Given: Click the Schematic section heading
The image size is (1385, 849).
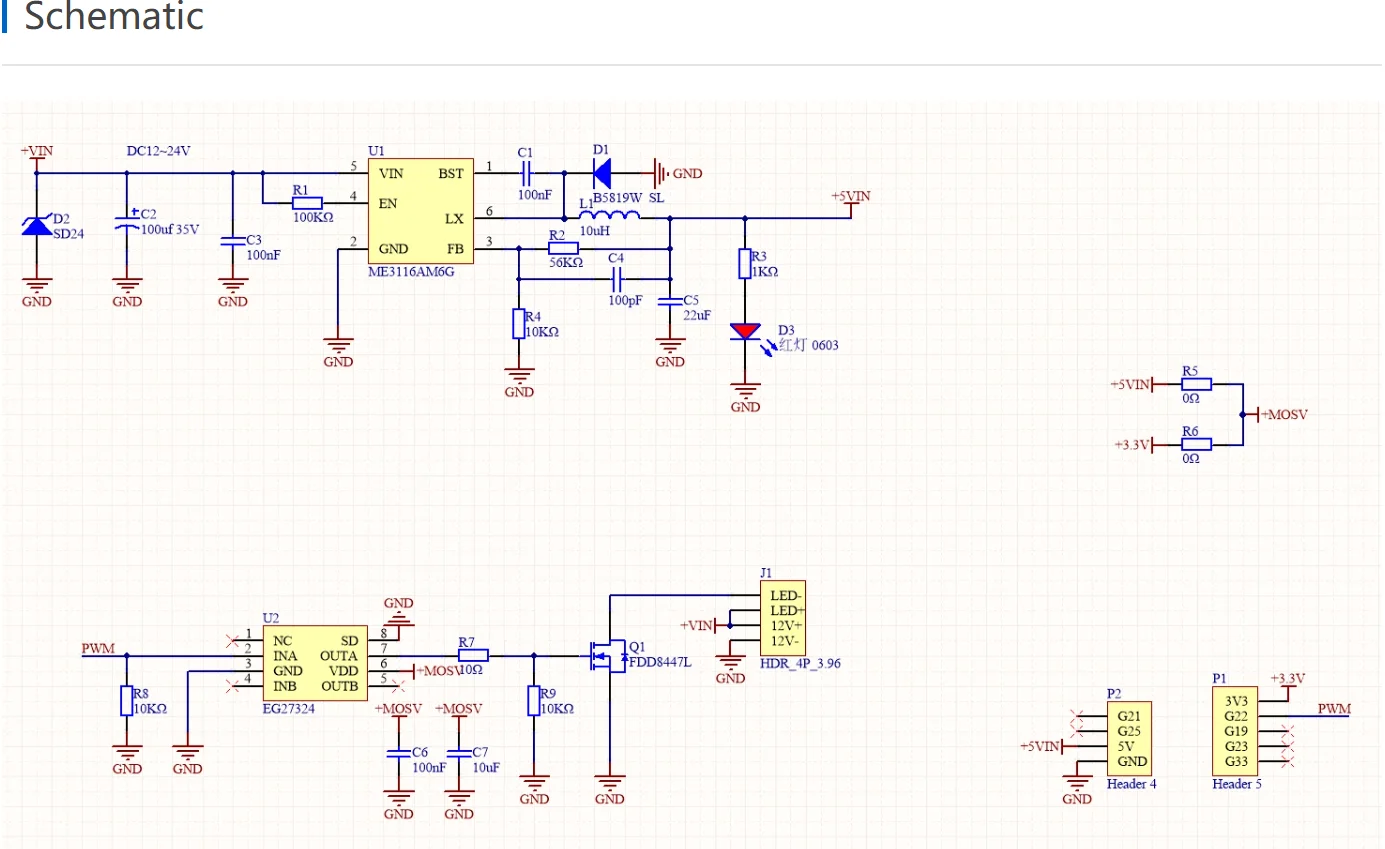Looking at the screenshot, I should click(113, 17).
